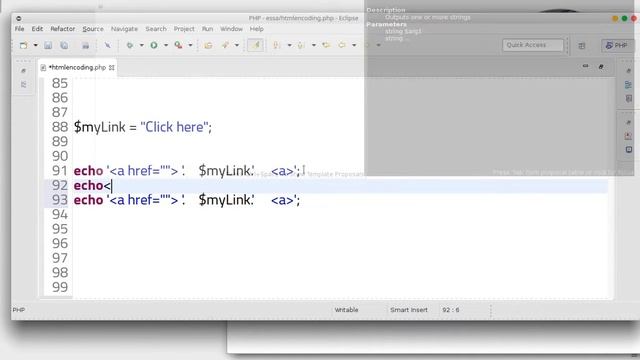Click the Save All toolbar icon

(64, 45)
